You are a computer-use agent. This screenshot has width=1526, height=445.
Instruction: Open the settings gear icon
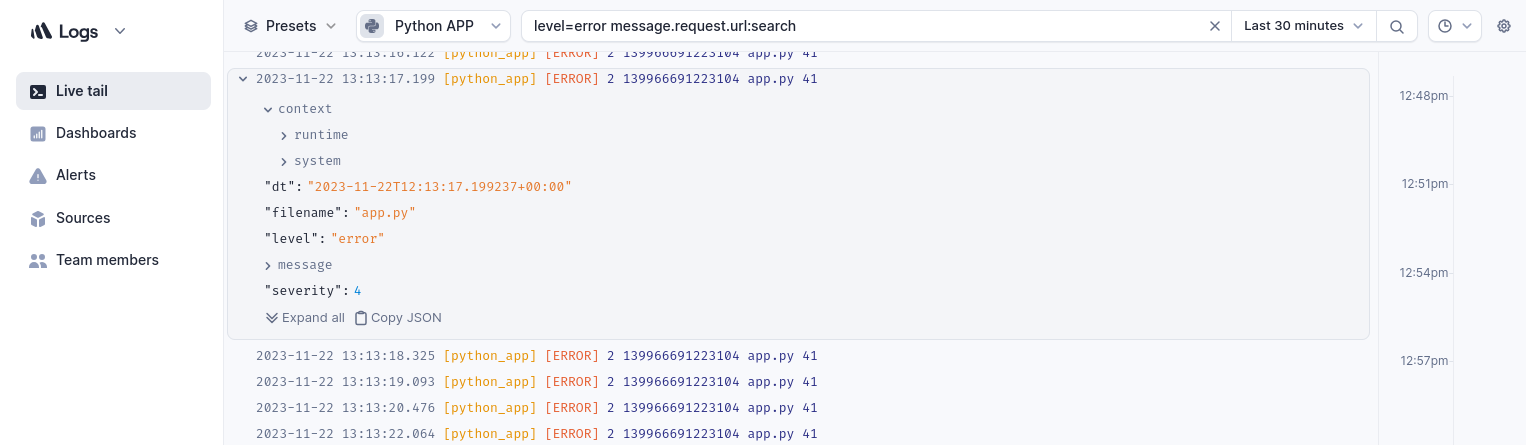tap(1503, 26)
